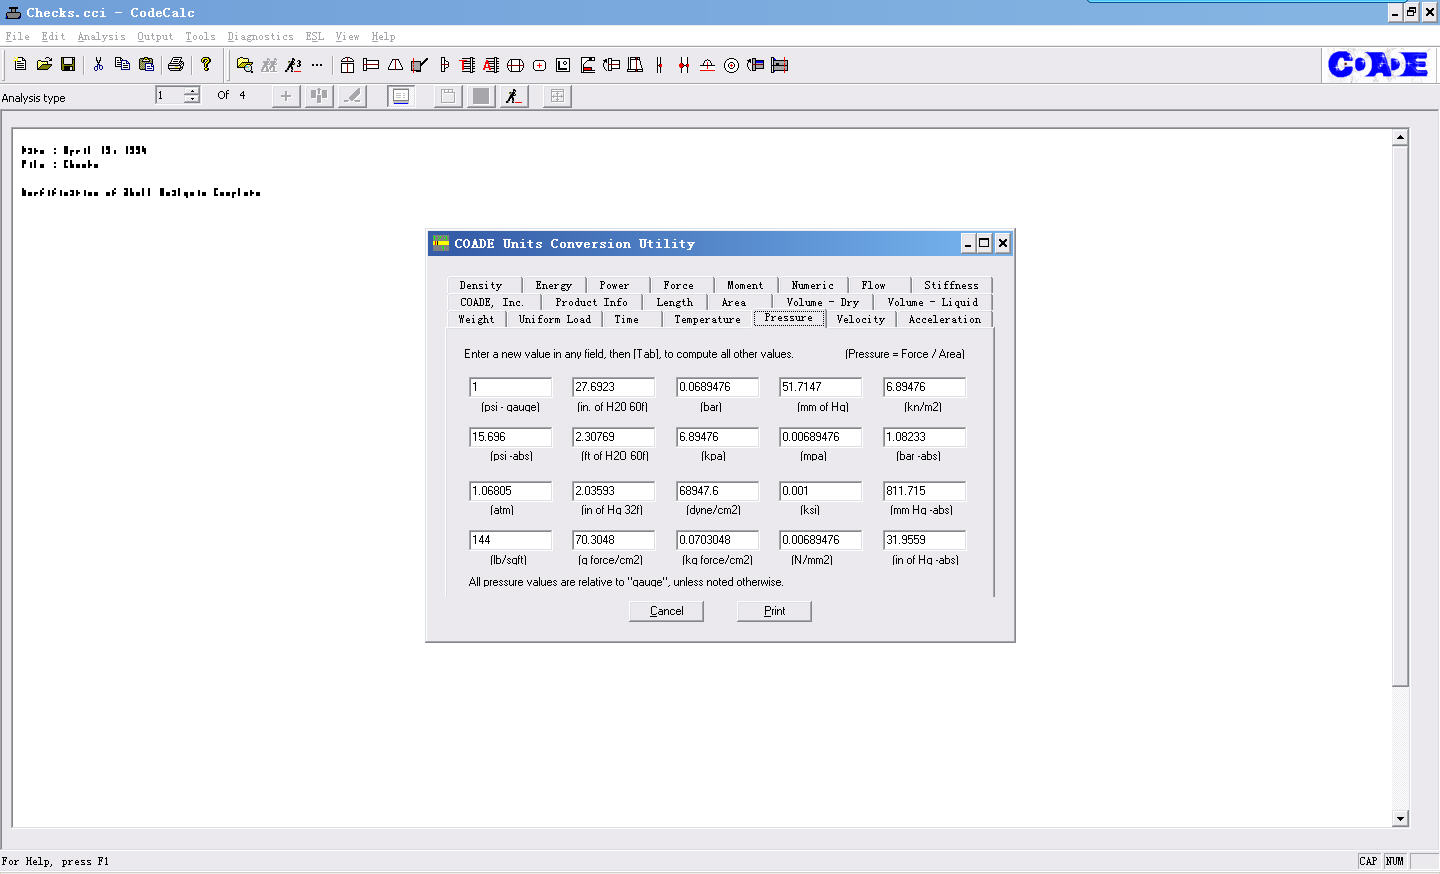Screen dimensions: 1440x874
Task: Select the square with circle icon
Action: (563, 65)
